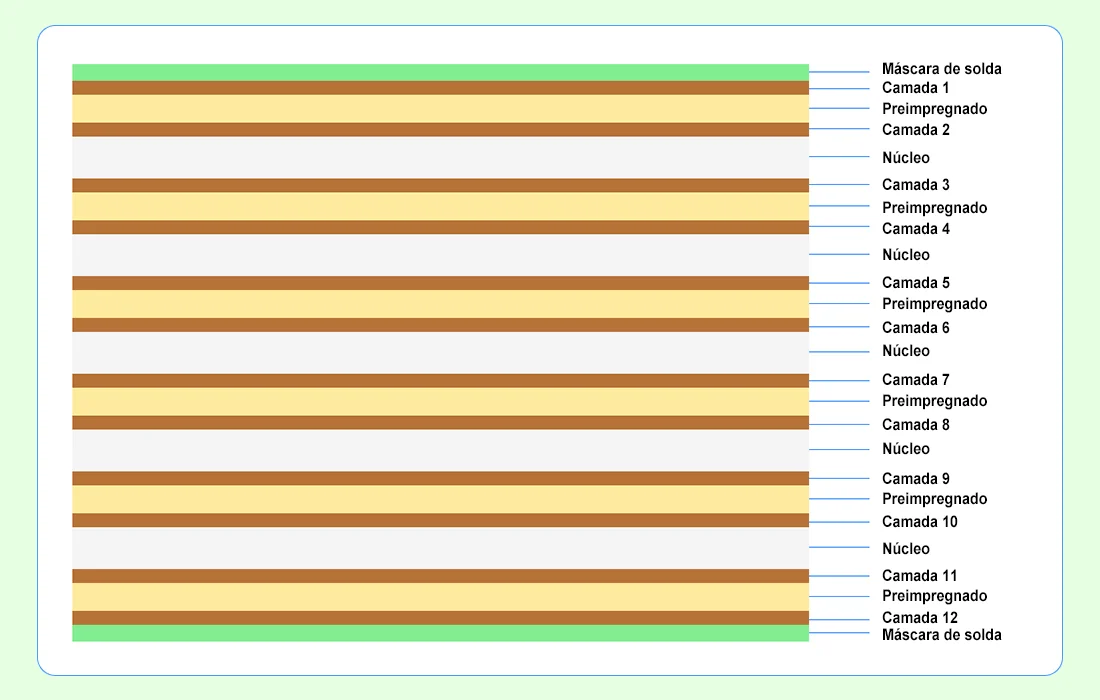Click the "Camada 6" label
Screen dimensions: 1100x700
click(x=915, y=328)
